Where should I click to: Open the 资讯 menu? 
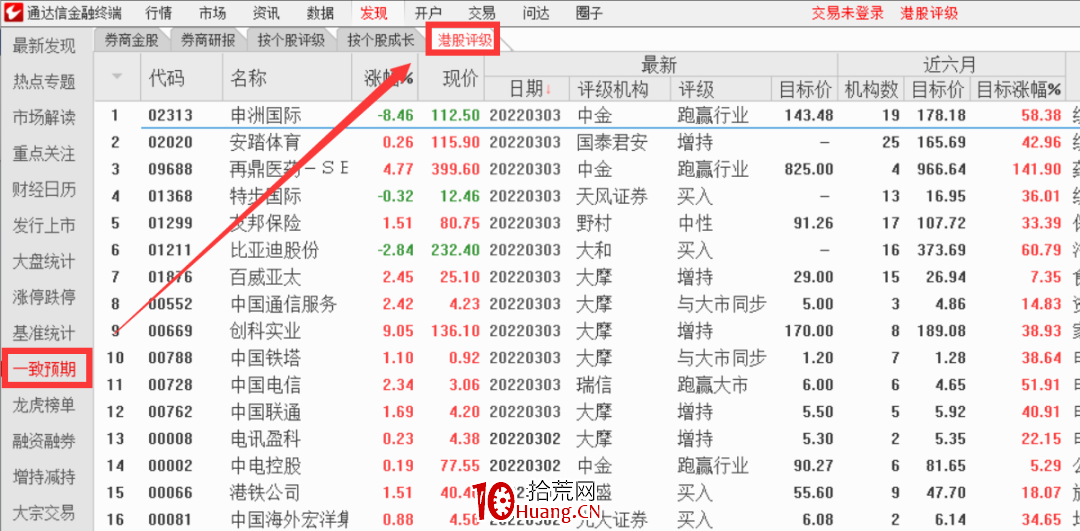266,12
